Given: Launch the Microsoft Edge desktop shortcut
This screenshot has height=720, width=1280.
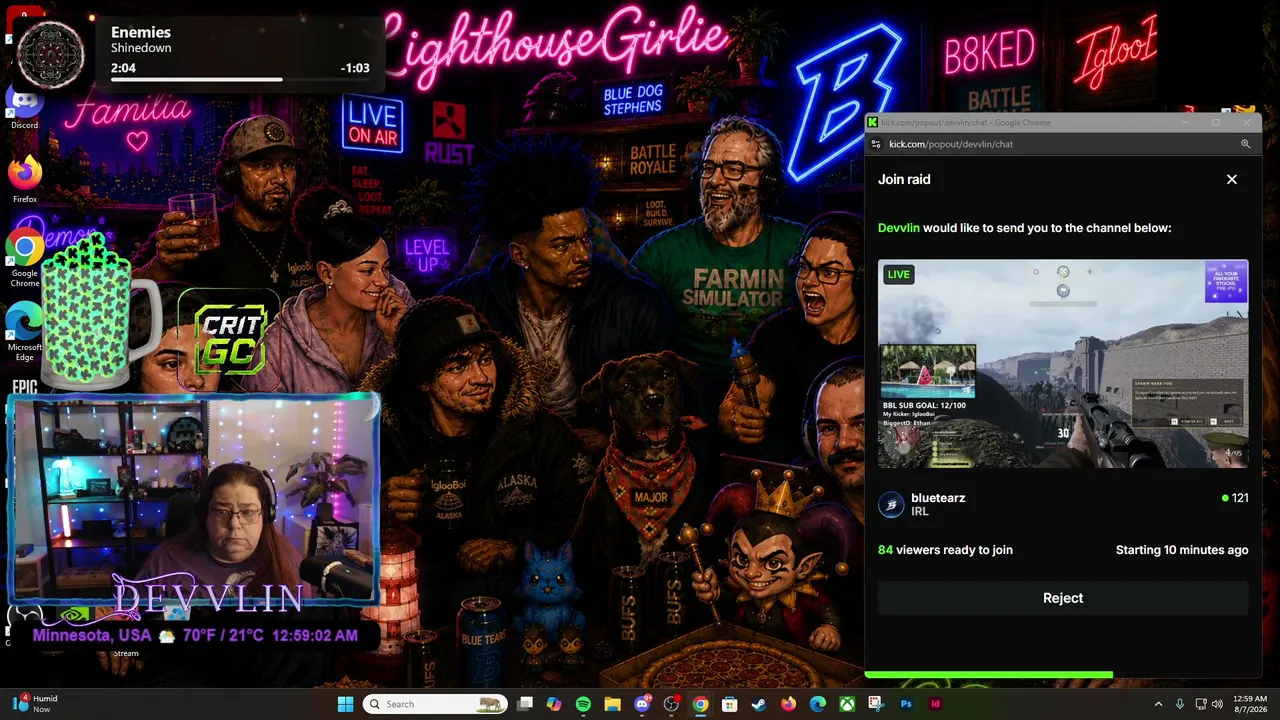Looking at the screenshot, I should point(25,332).
